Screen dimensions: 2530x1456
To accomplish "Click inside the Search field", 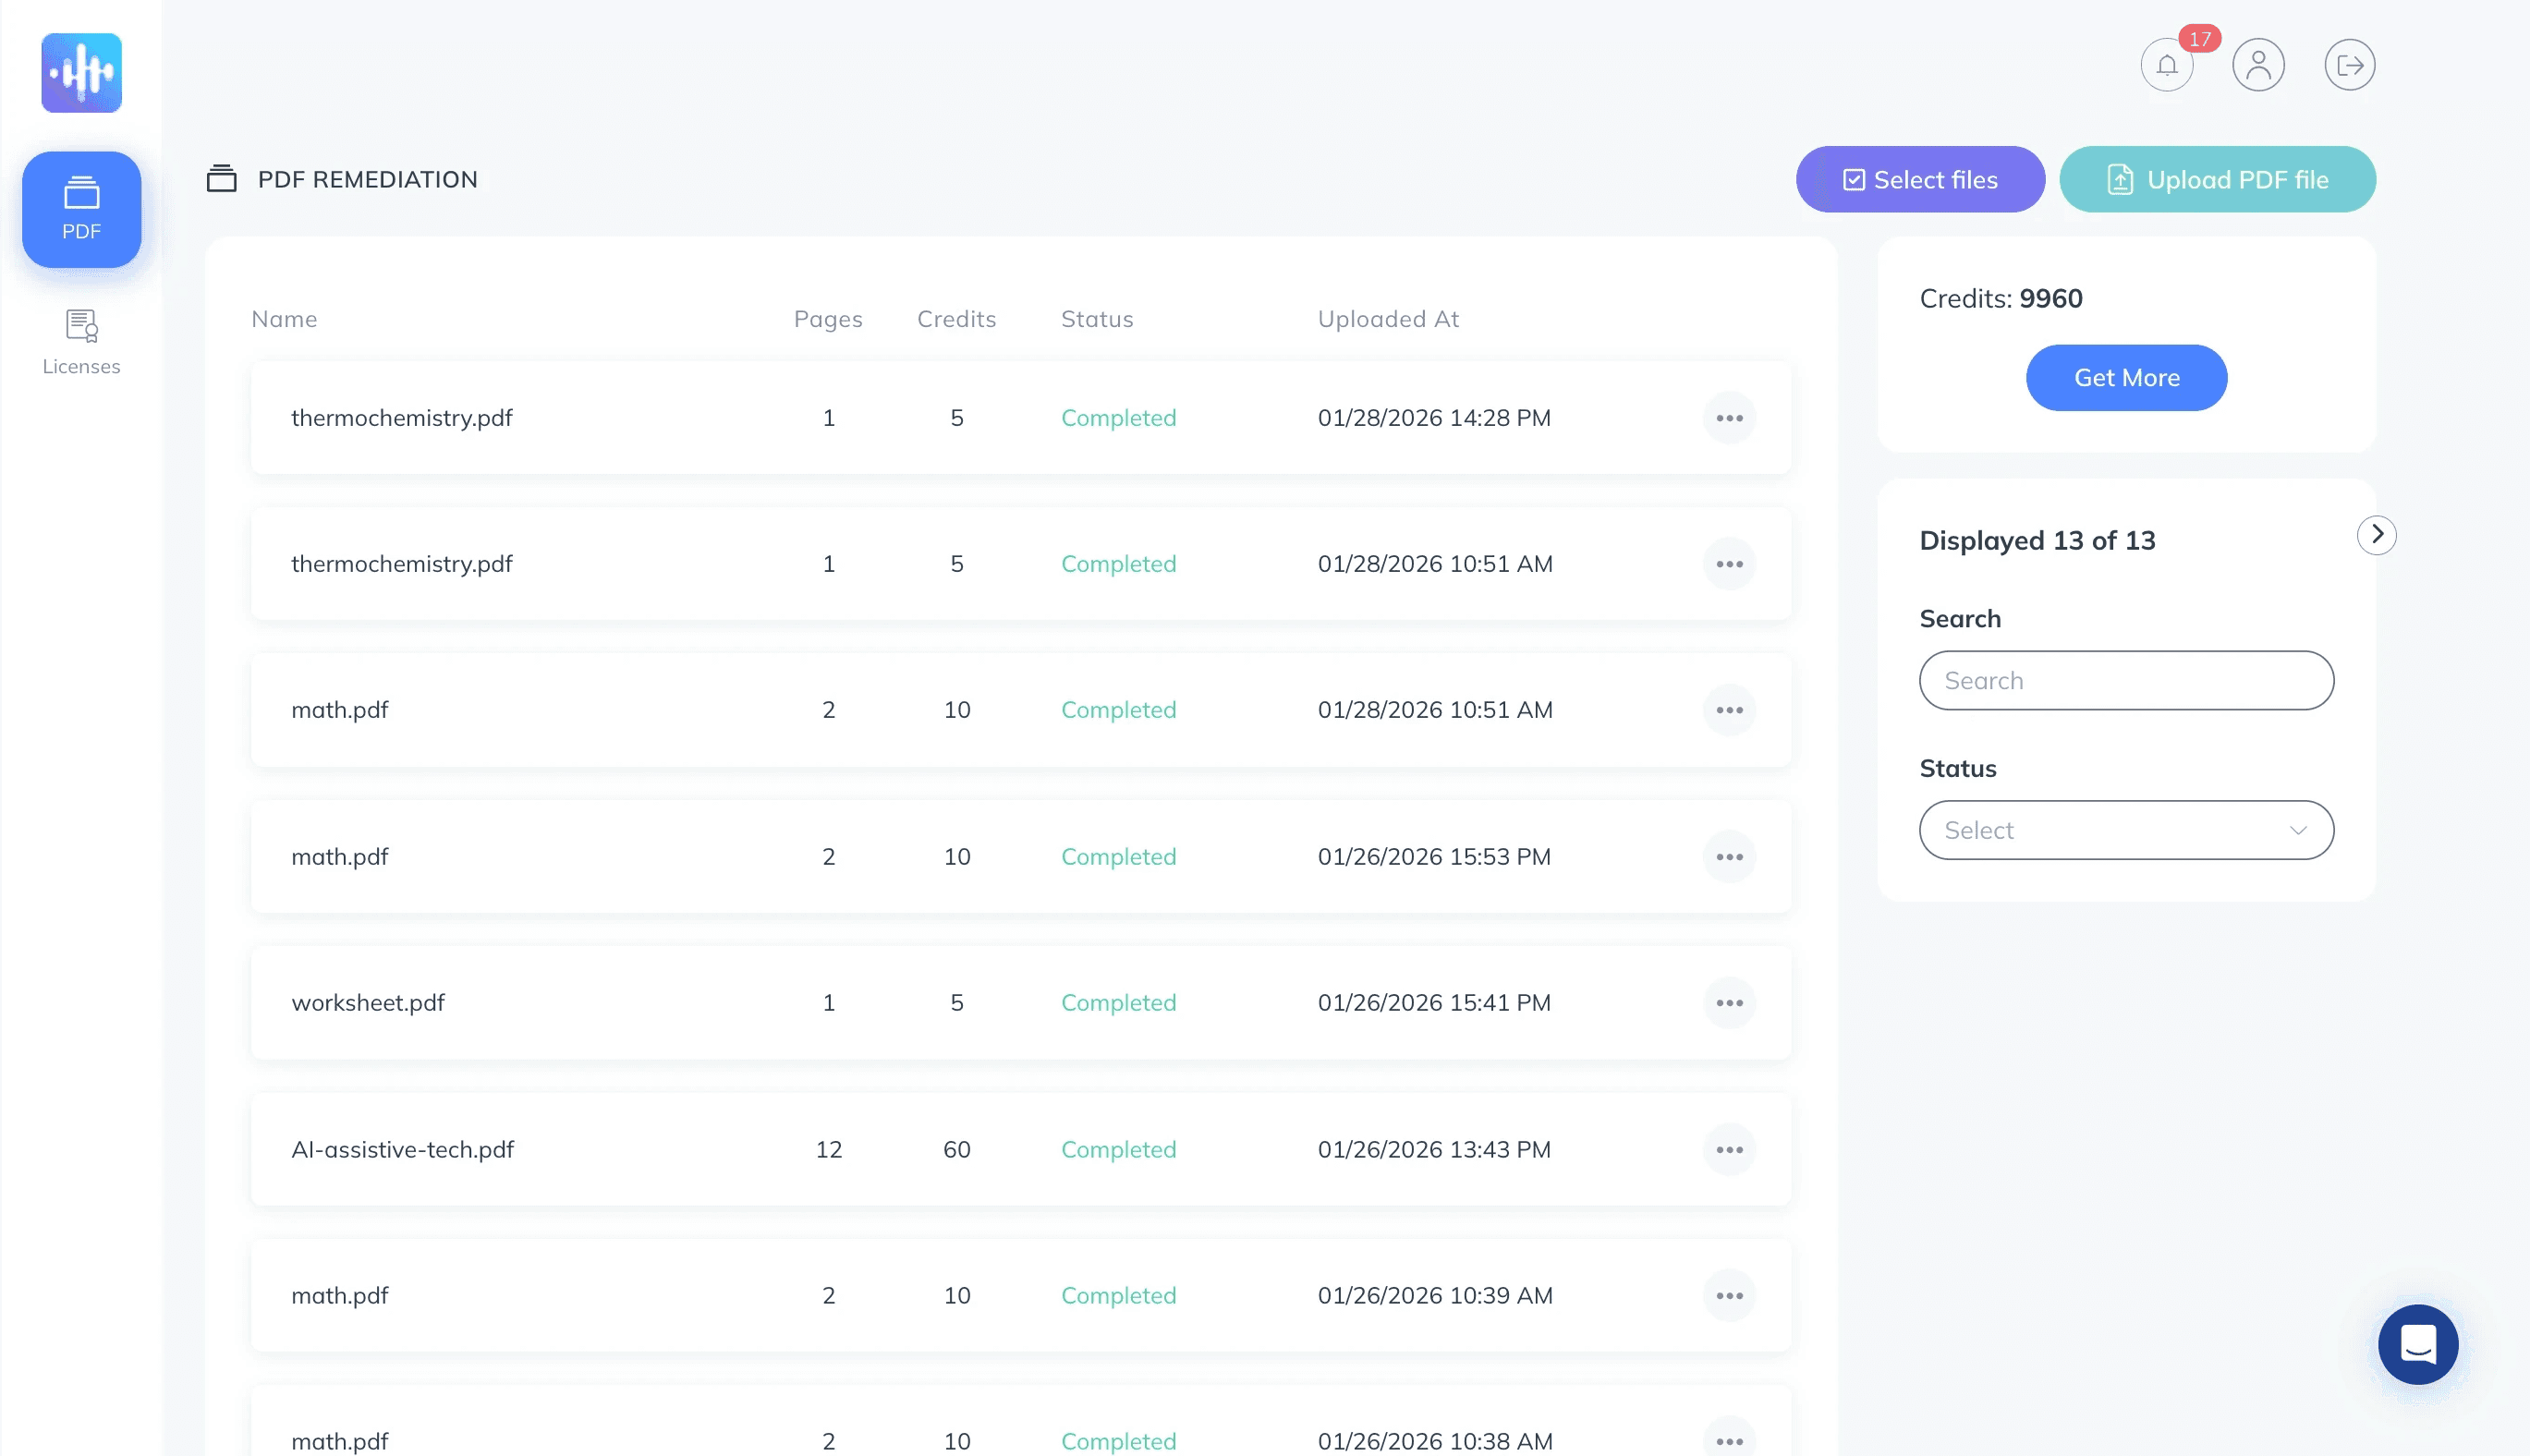I will coord(2125,680).
